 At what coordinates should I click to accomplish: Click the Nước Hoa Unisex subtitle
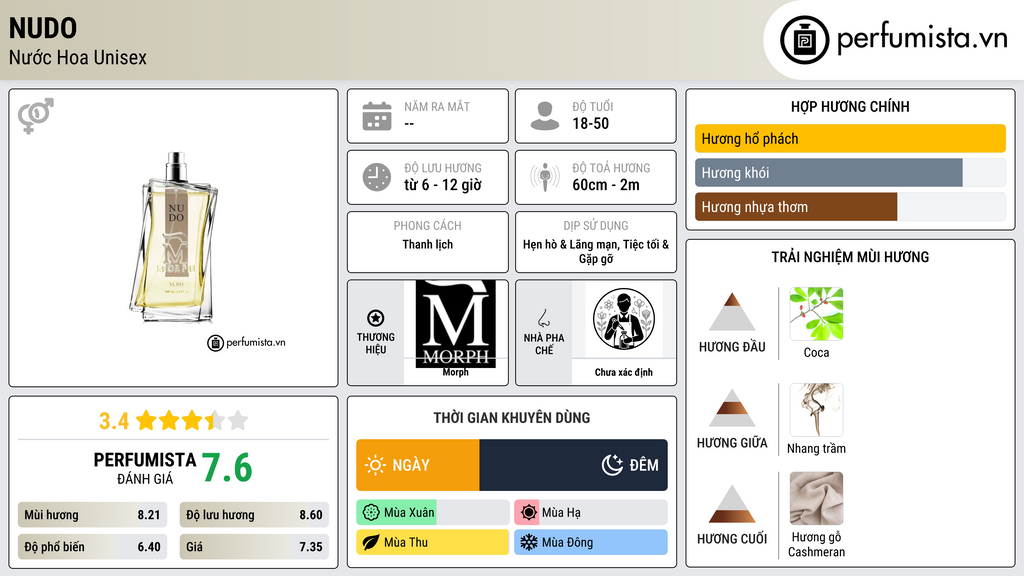[x=78, y=57]
